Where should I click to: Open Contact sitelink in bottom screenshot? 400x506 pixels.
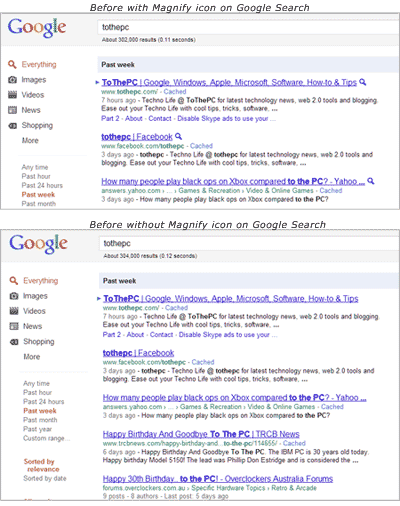[x=161, y=335]
